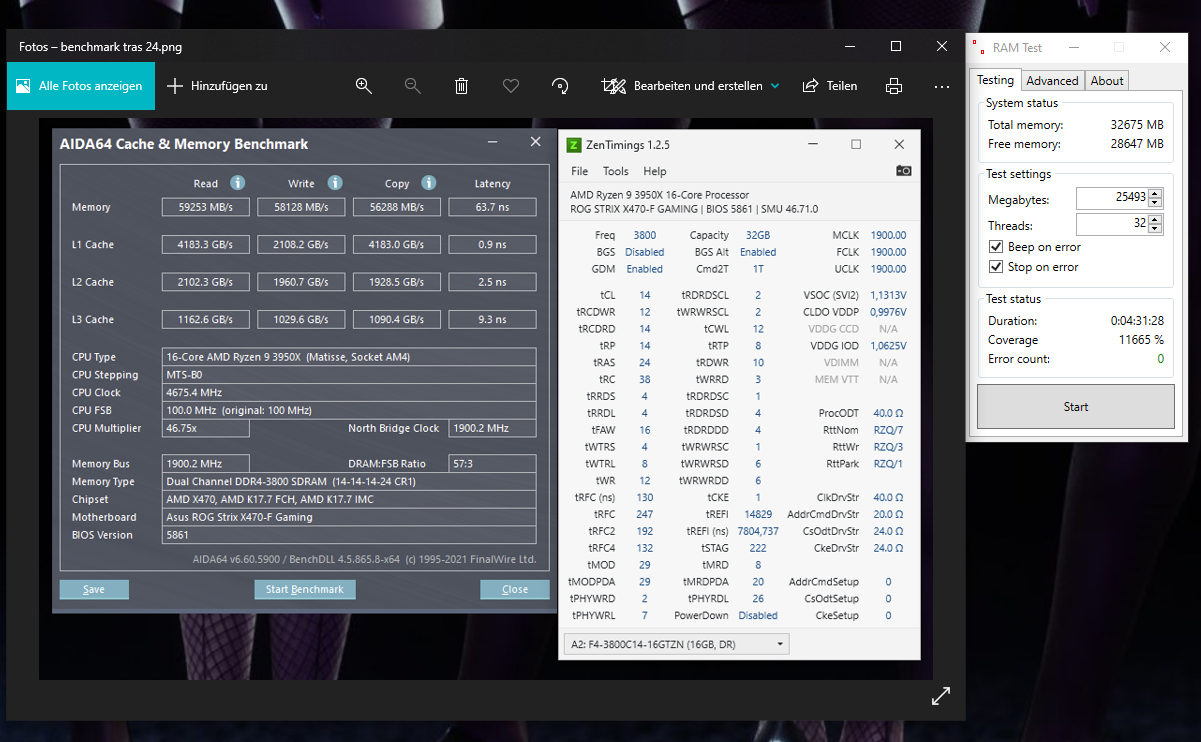The height and width of the screenshot is (742, 1201).
Task: Click the Threads input field
Action: 1112,224
